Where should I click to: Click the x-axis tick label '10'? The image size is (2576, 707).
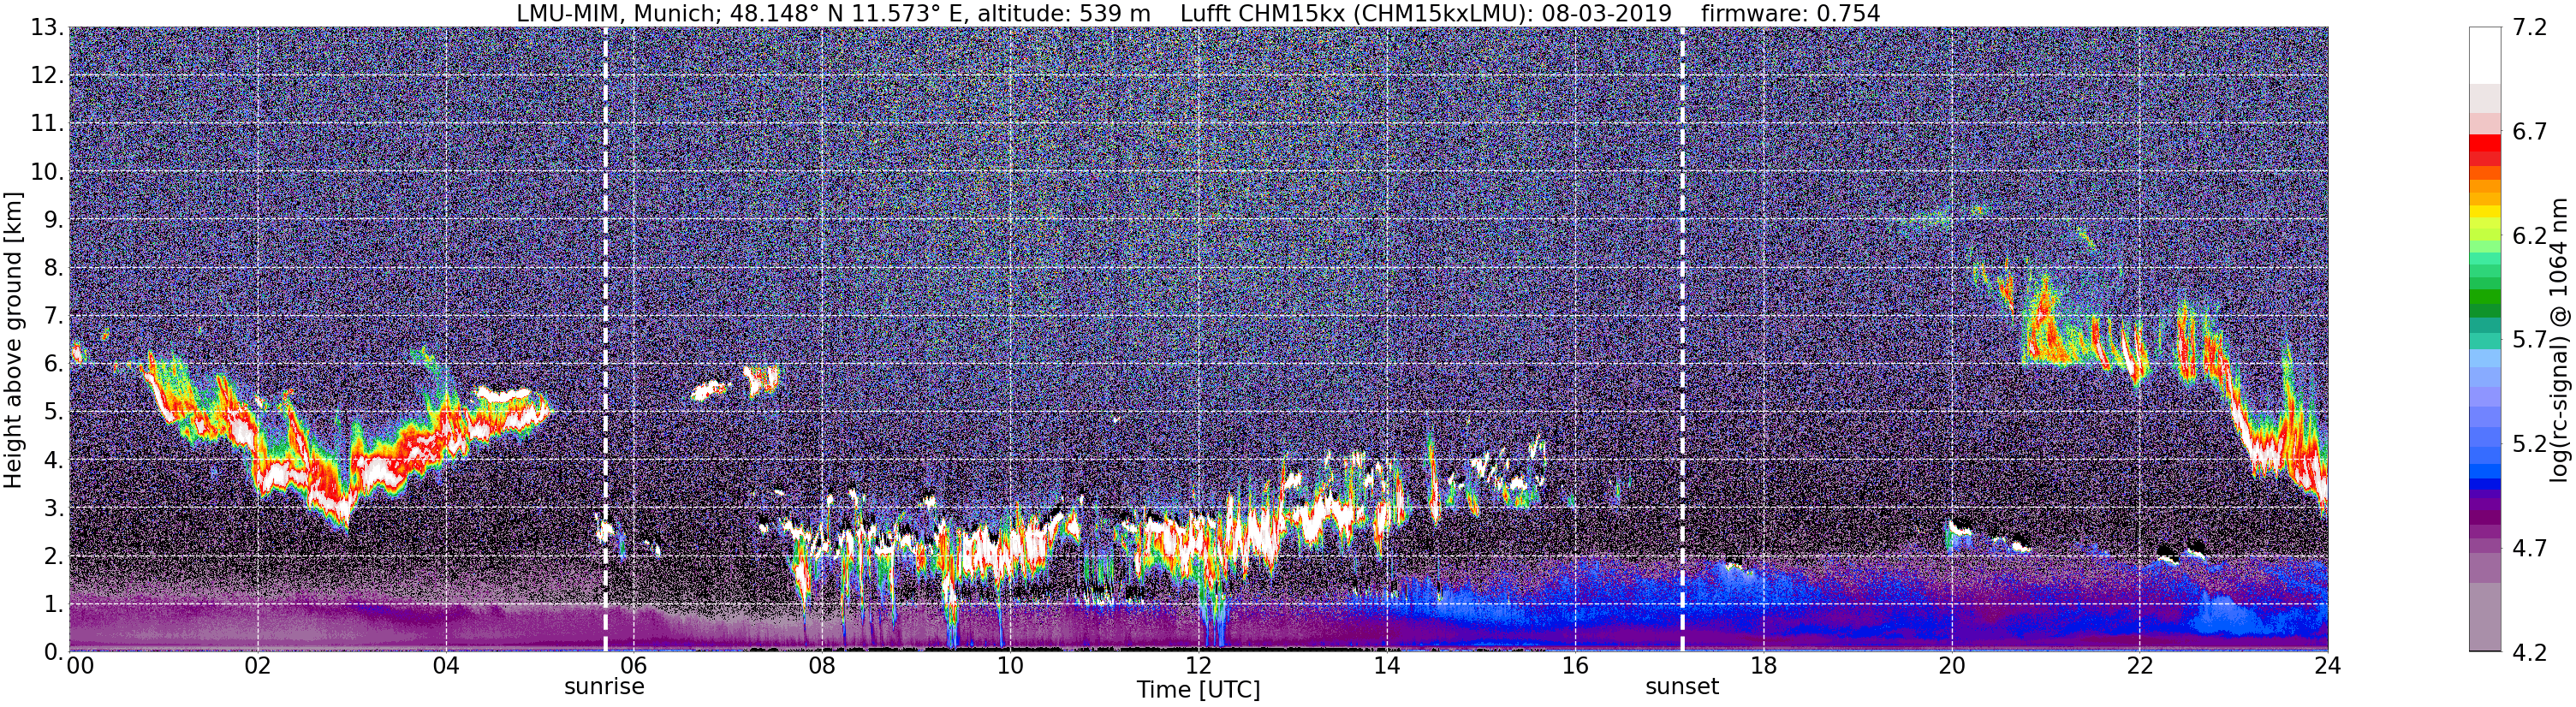click(1010, 665)
